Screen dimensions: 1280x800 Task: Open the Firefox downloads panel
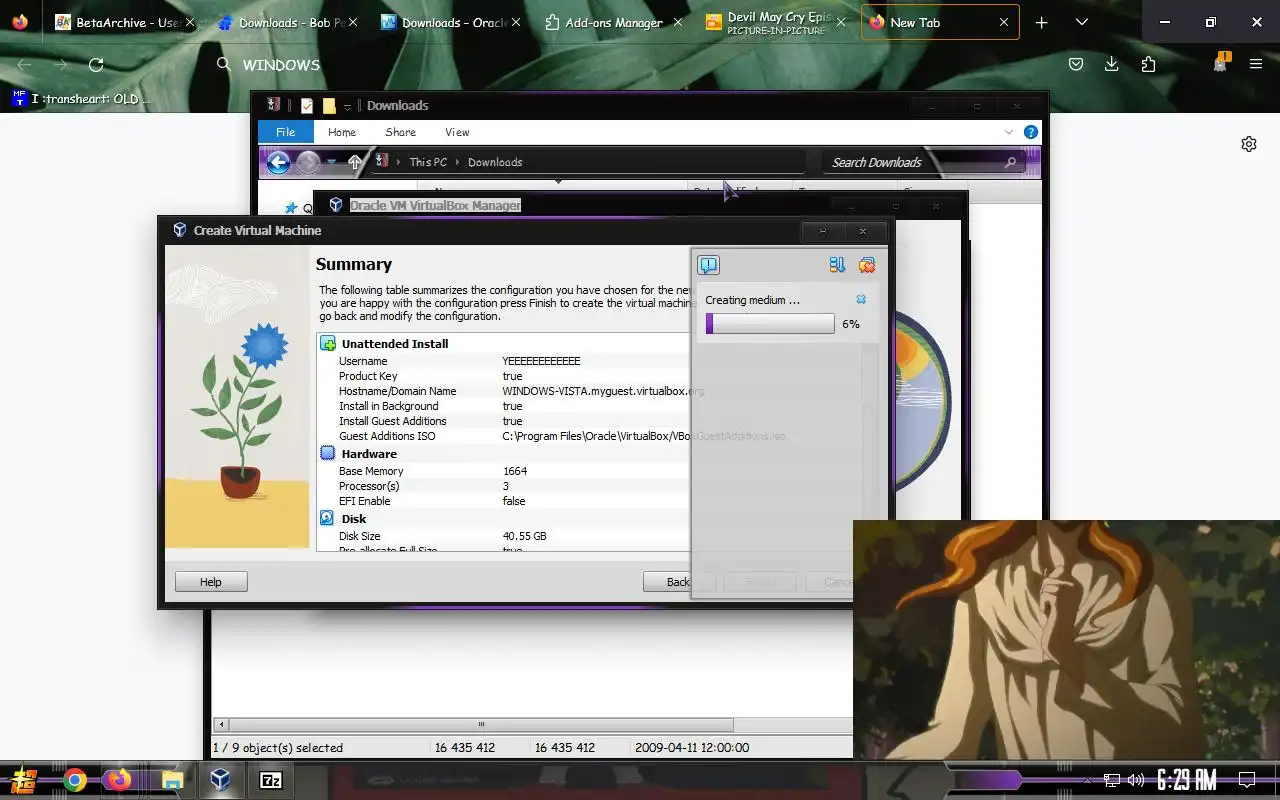tap(1111, 64)
